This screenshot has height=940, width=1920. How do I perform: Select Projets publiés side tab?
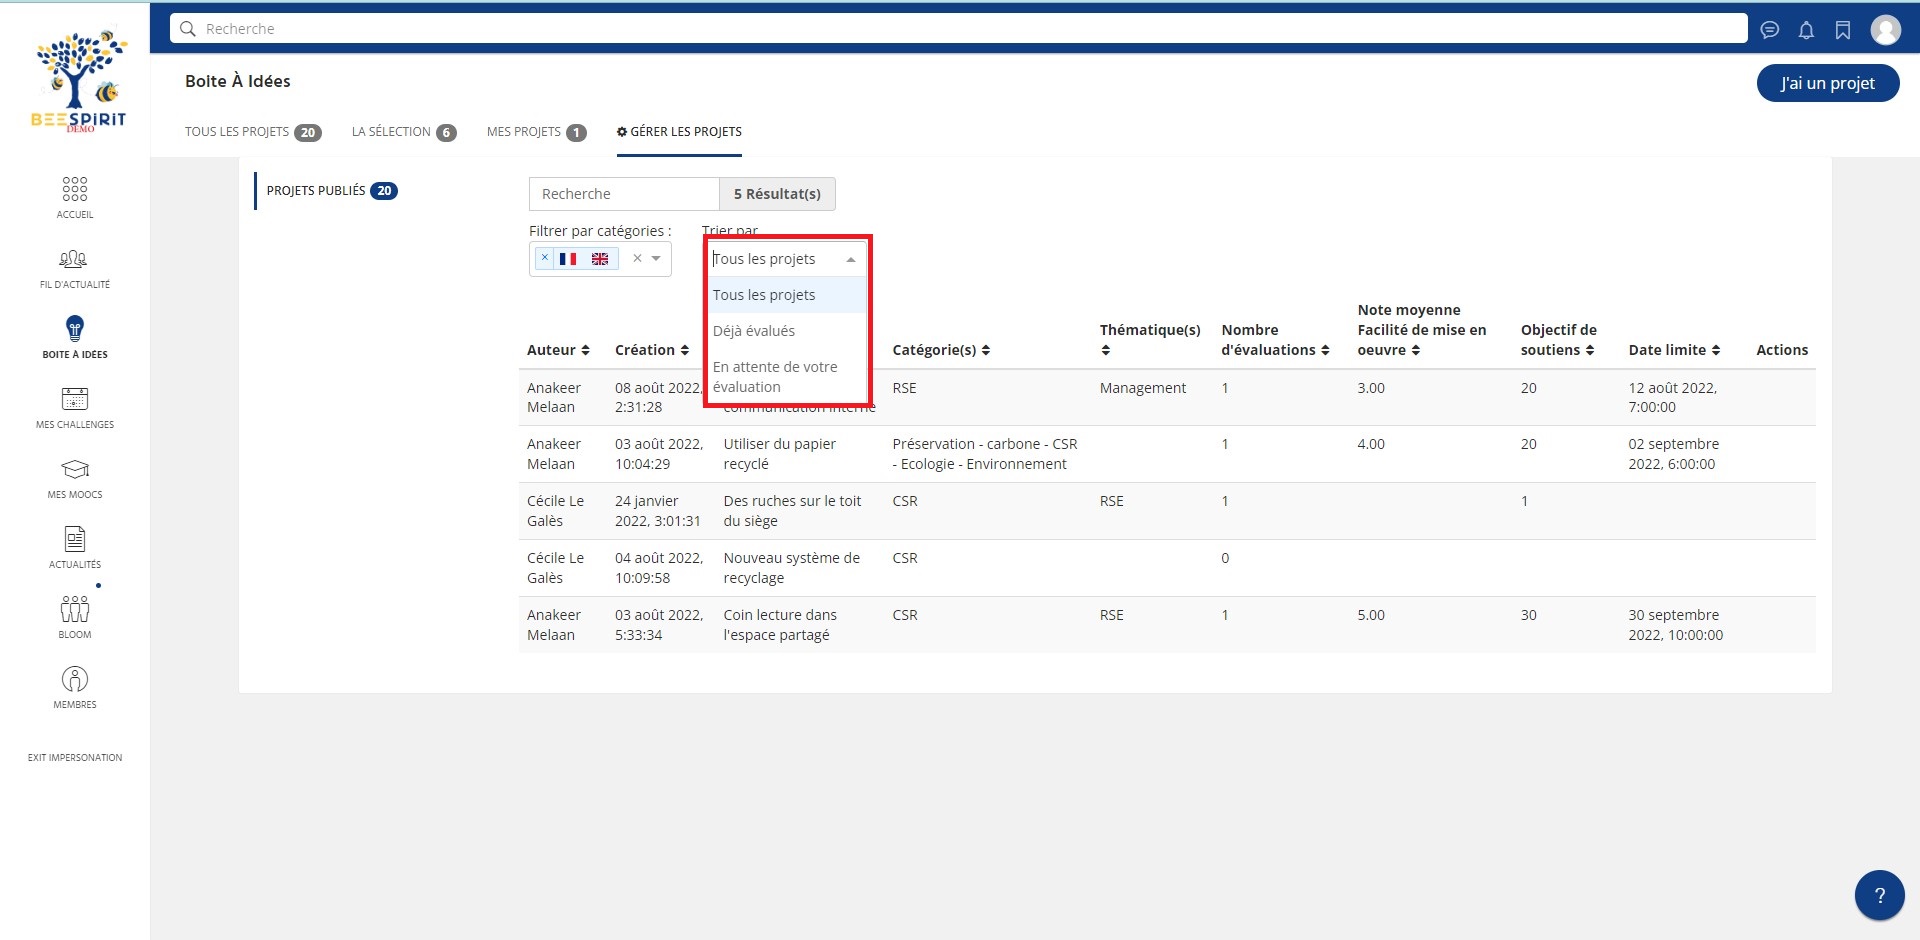331,191
